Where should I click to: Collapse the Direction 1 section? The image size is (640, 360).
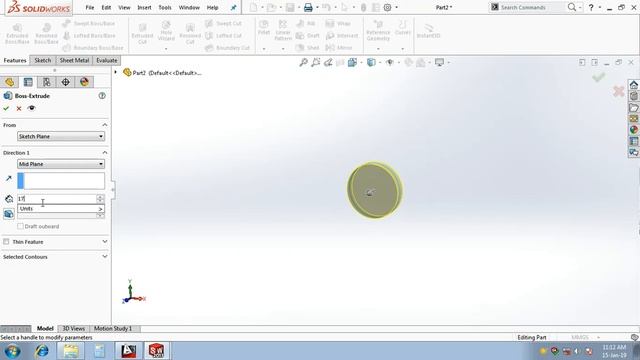105,153
